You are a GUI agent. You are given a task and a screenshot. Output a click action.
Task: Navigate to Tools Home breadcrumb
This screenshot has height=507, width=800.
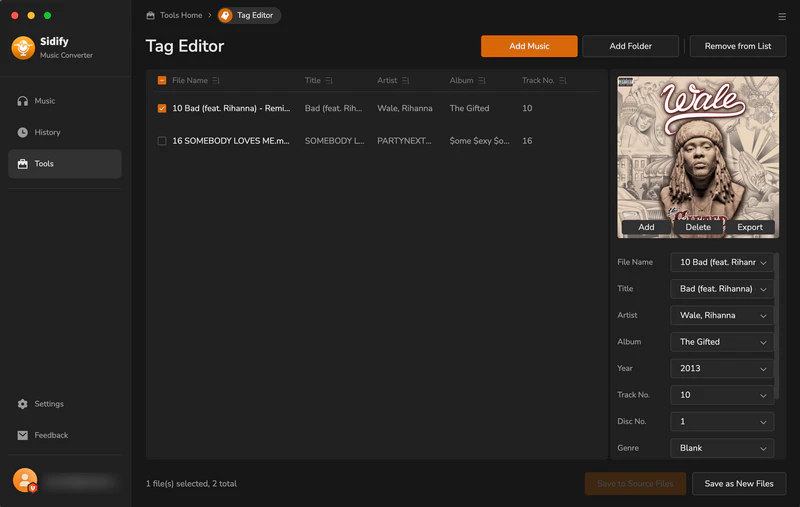[x=174, y=15]
